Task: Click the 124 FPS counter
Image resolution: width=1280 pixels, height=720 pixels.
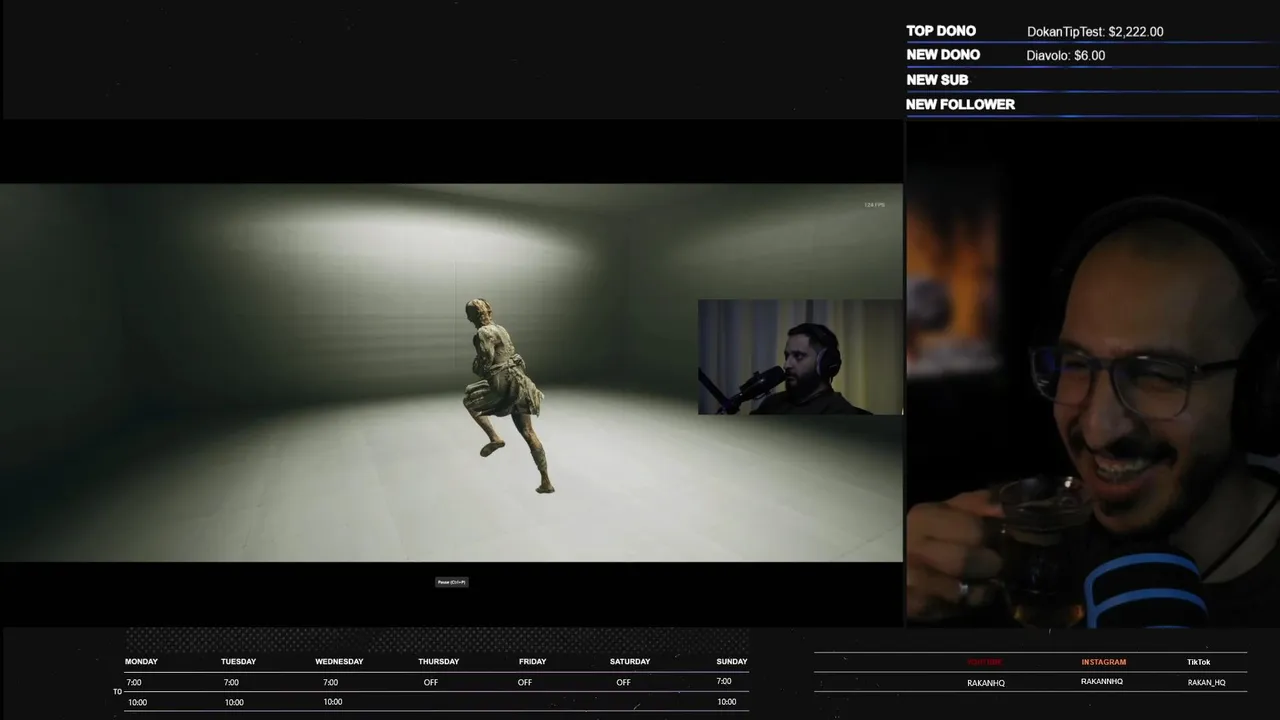Action: click(x=874, y=205)
